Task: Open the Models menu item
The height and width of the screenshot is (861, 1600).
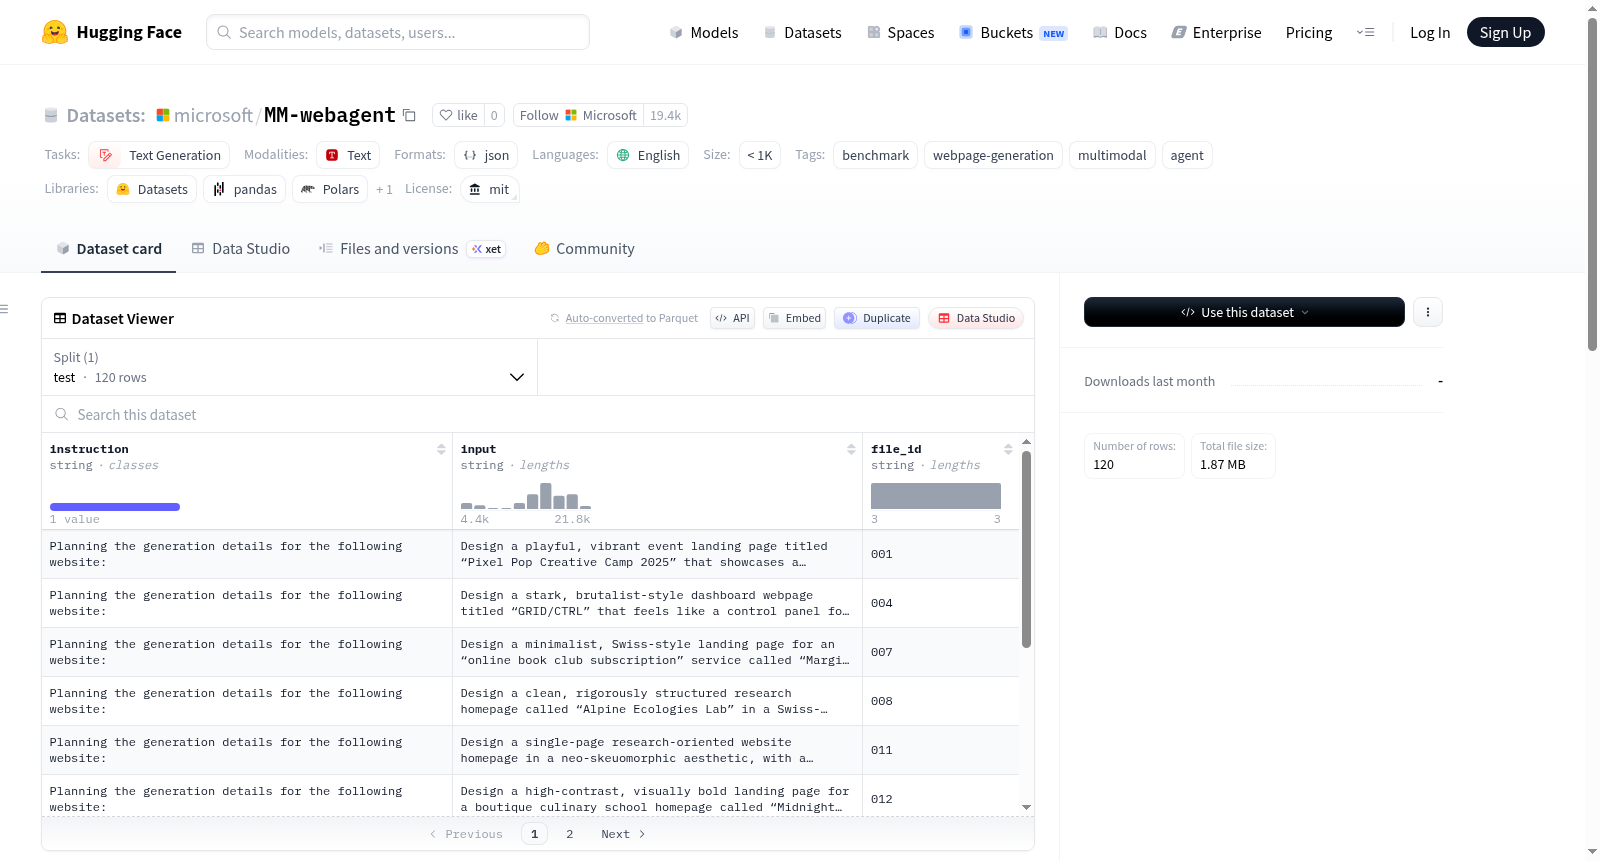Action: [x=704, y=32]
